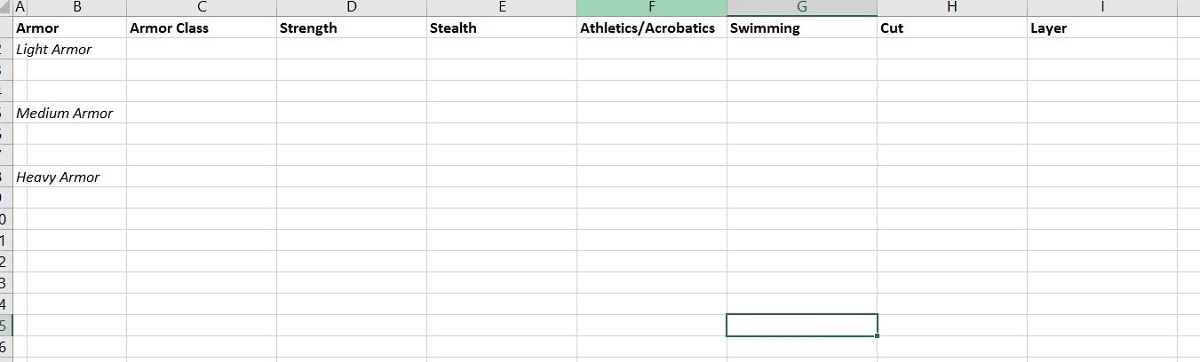Click the Light Armor cell
Image resolution: width=1200 pixels, height=362 pixels.
70,49
